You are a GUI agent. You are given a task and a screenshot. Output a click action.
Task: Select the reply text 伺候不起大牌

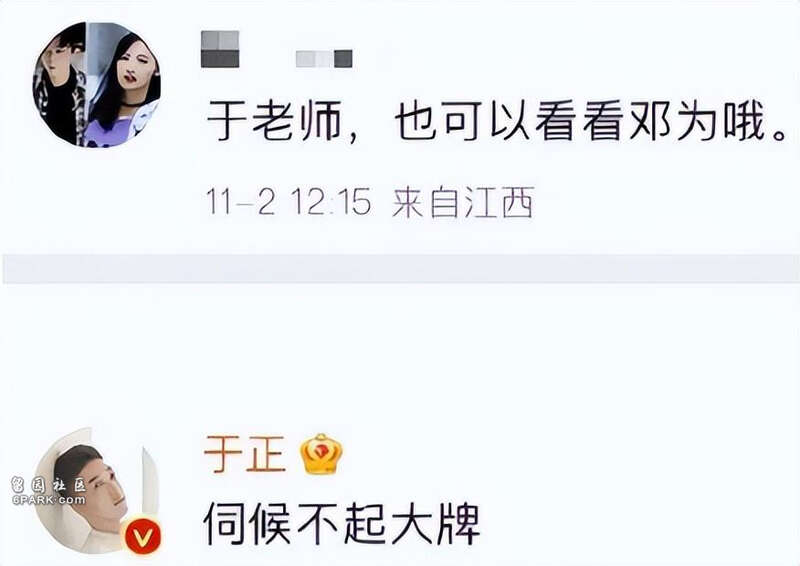click(342, 525)
